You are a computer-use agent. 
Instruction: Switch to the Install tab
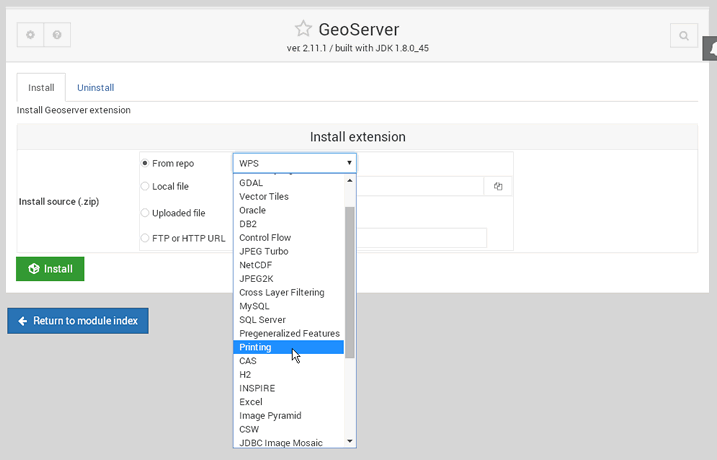point(41,87)
